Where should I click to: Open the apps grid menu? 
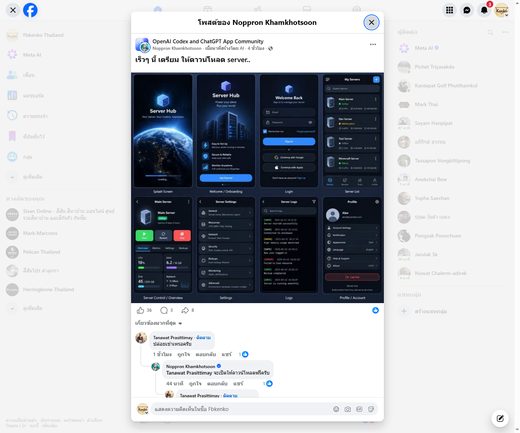click(449, 10)
